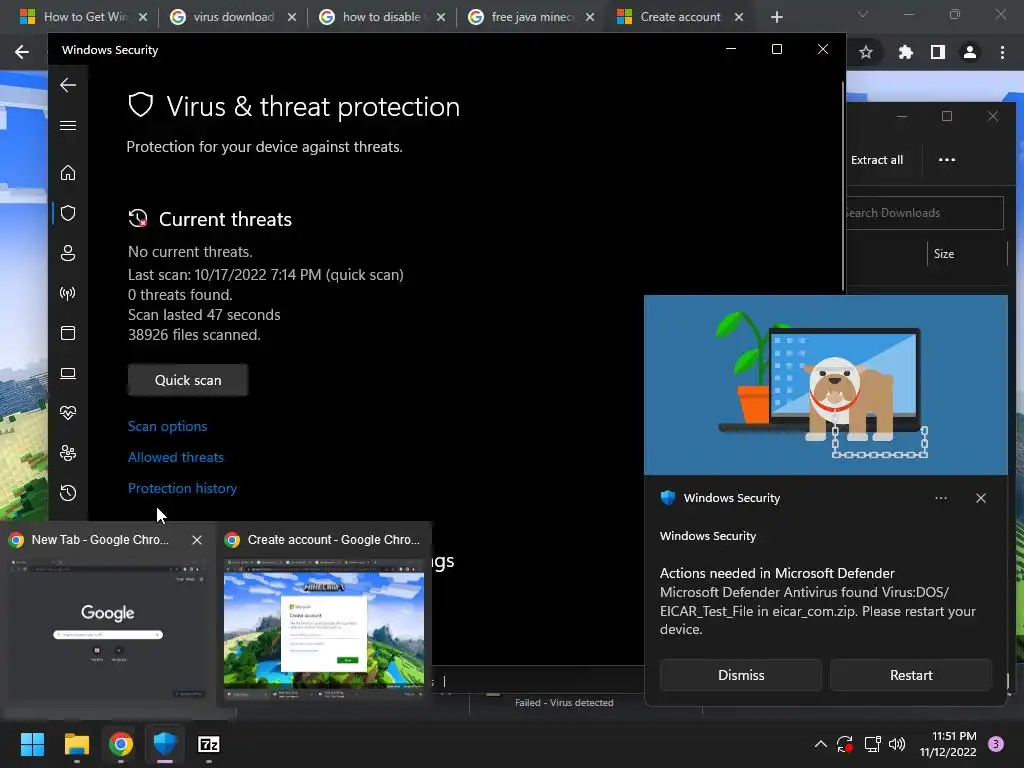This screenshot has height=768, width=1024.
Task: Open notification options three-dot menu
Action: pos(940,498)
